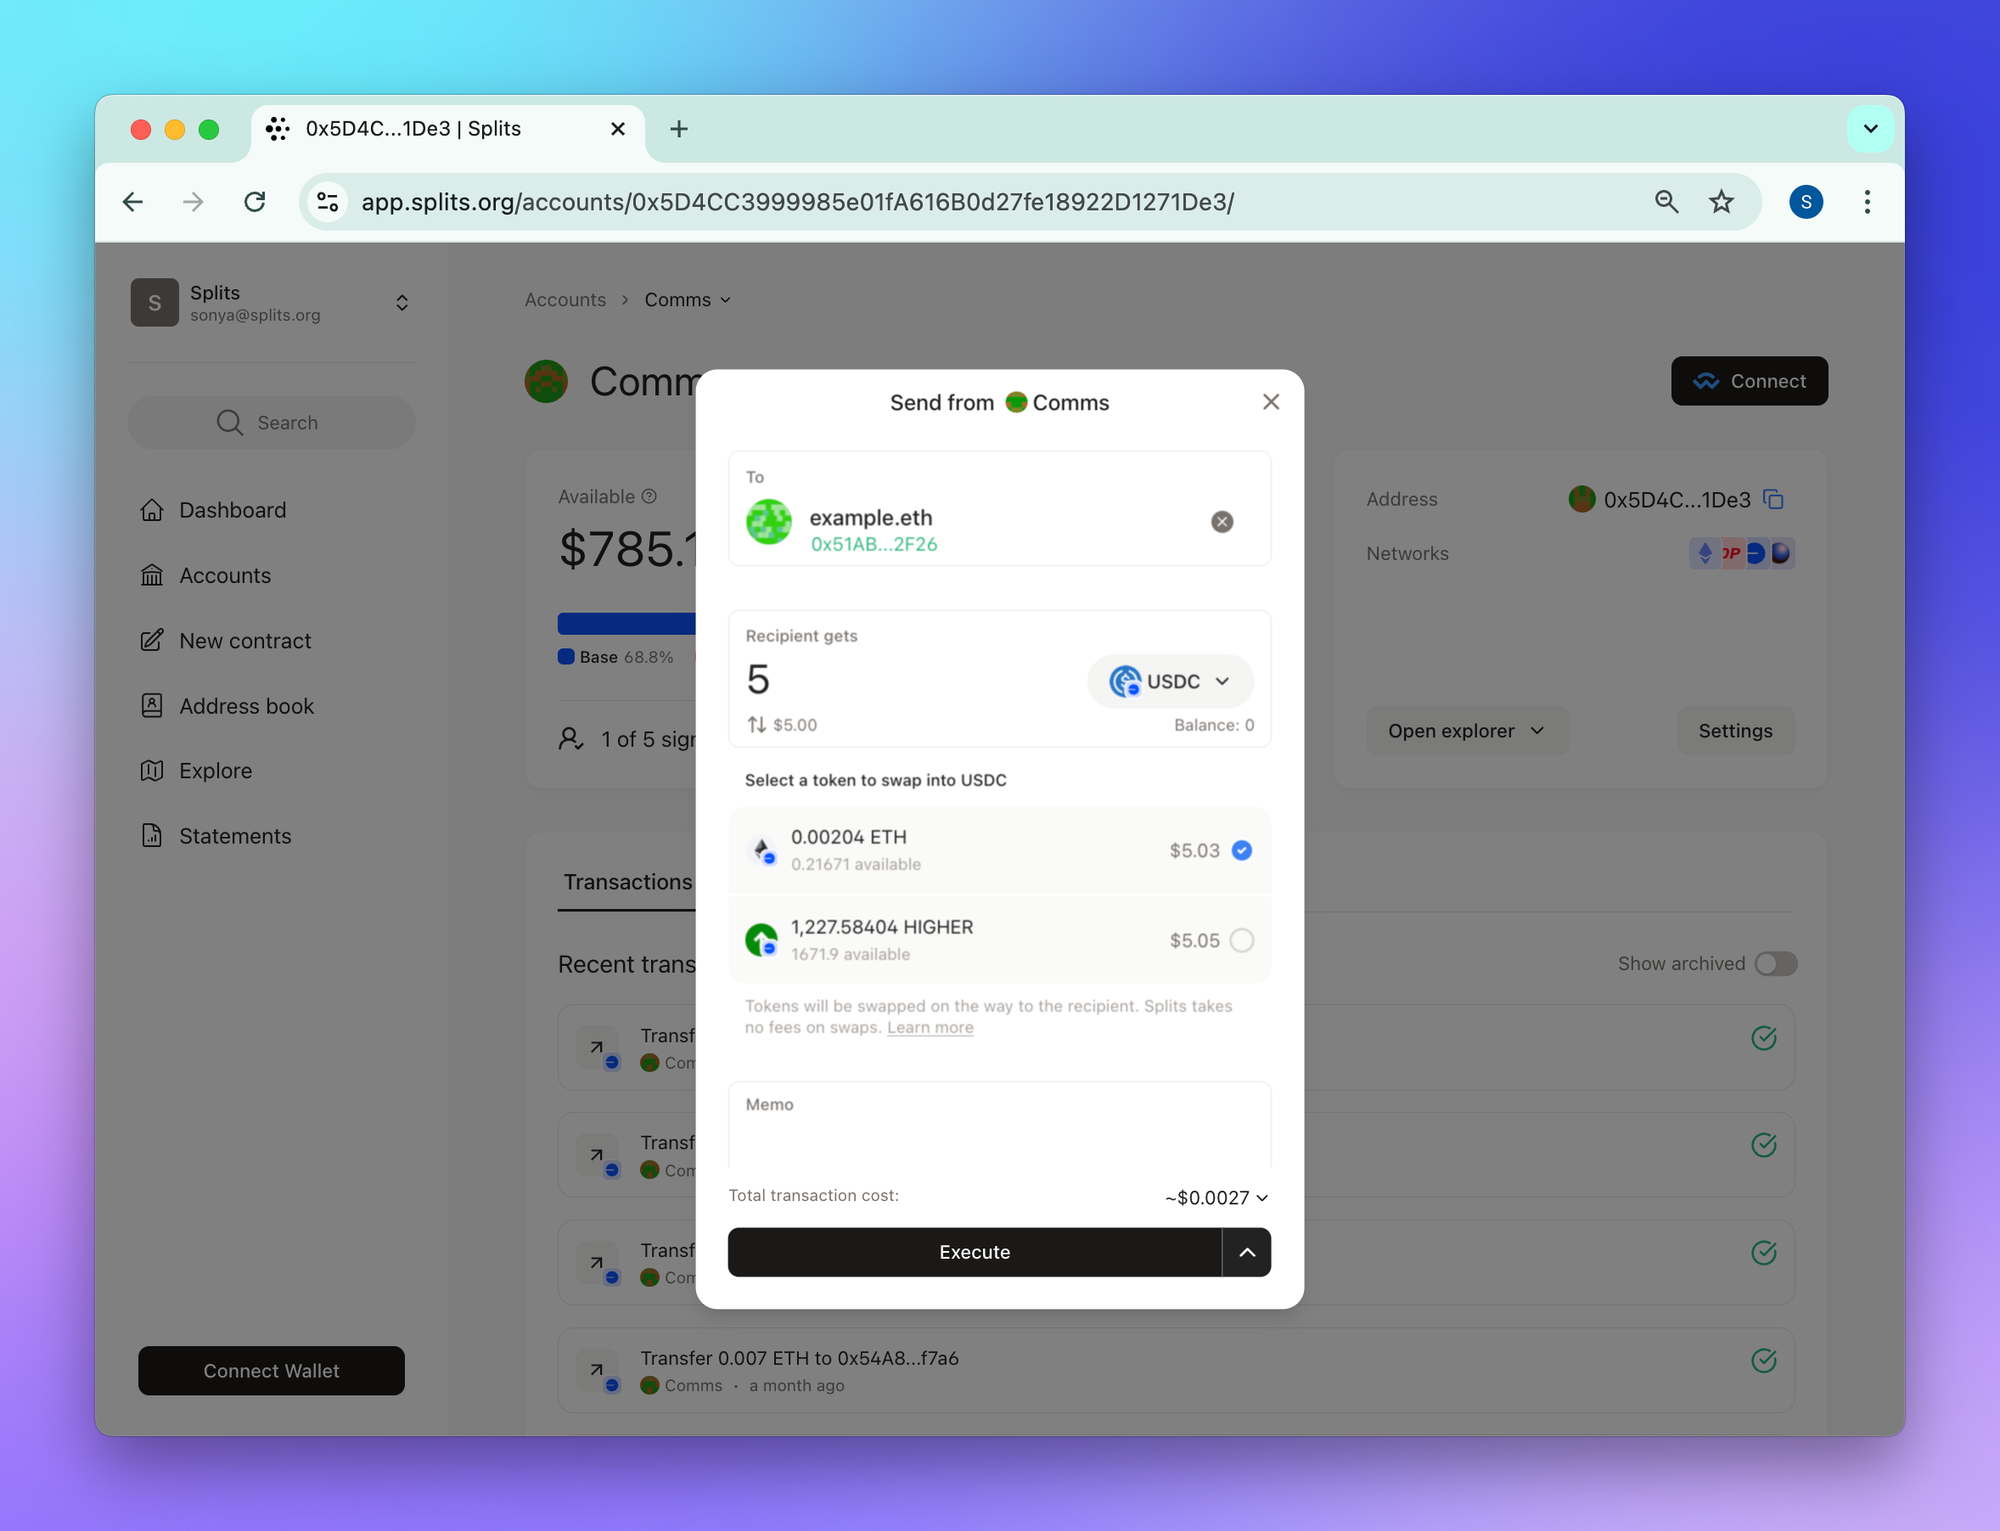Reload the browser page
Viewport: 2000px width, 1531px height.
point(255,202)
